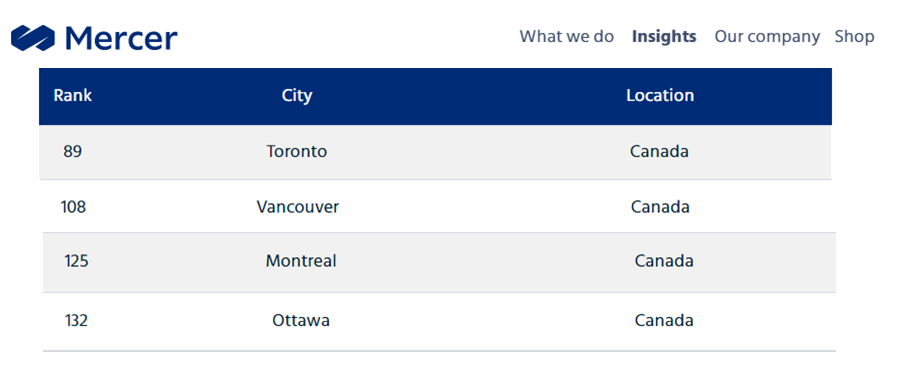Open the Our company menu

(767, 37)
